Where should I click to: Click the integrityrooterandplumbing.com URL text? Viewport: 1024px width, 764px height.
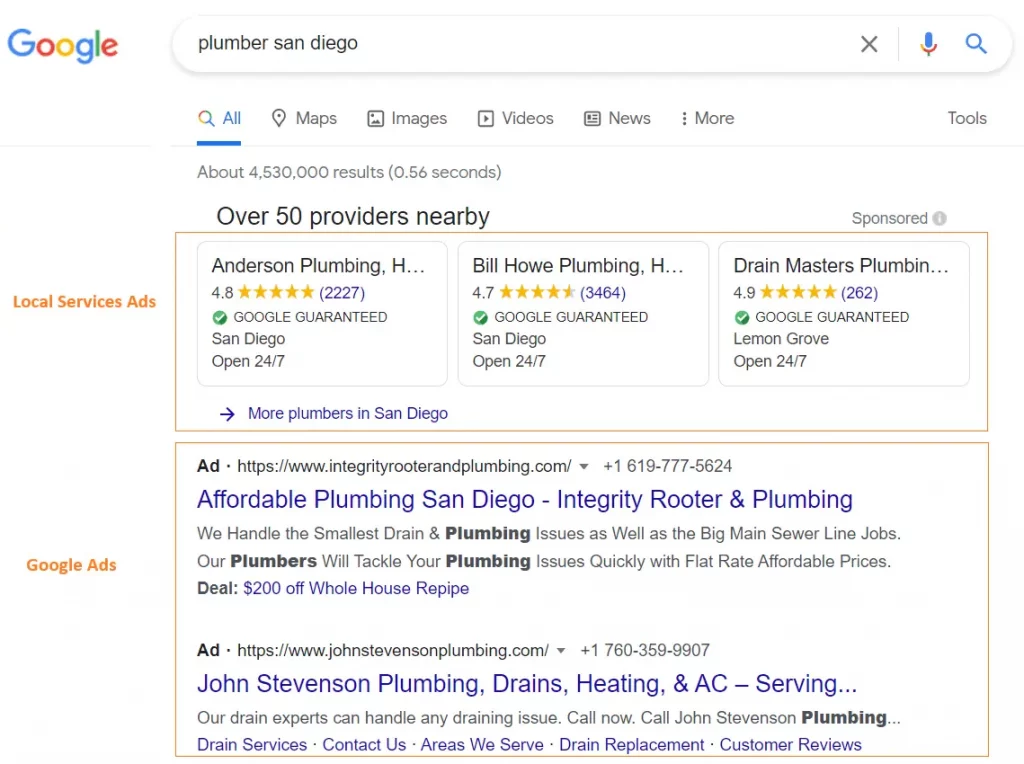point(404,466)
